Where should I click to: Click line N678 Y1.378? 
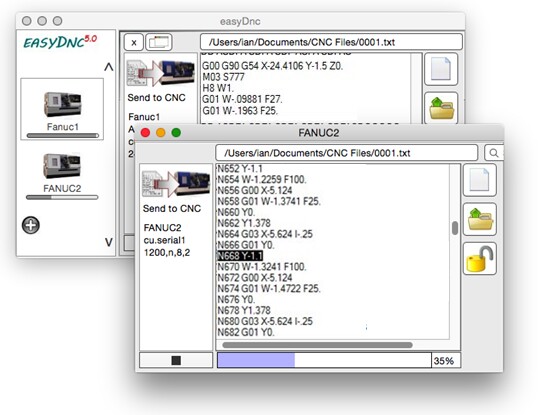point(244,311)
